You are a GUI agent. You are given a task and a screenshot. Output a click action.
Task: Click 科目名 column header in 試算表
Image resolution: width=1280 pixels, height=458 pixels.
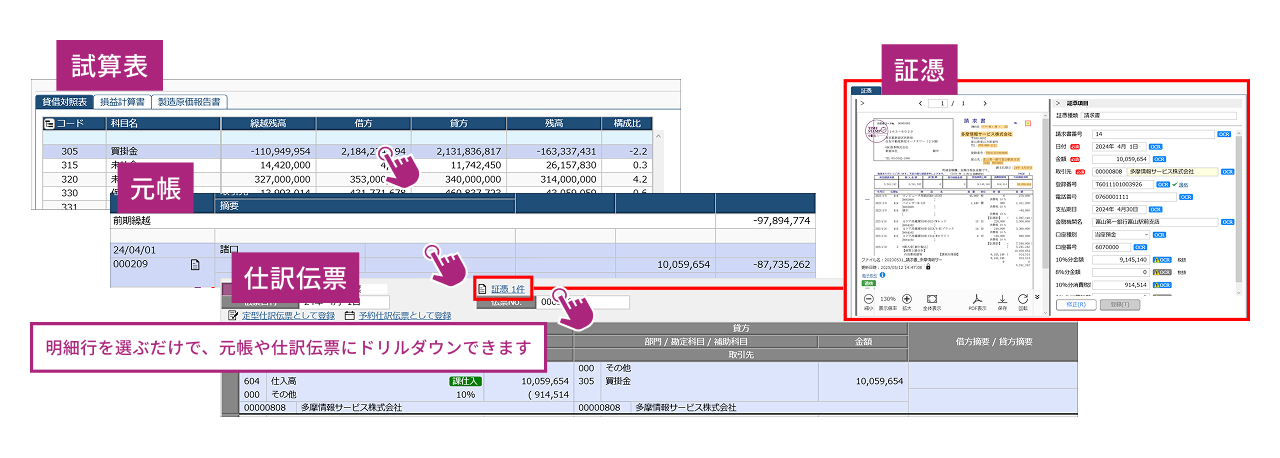(163, 124)
